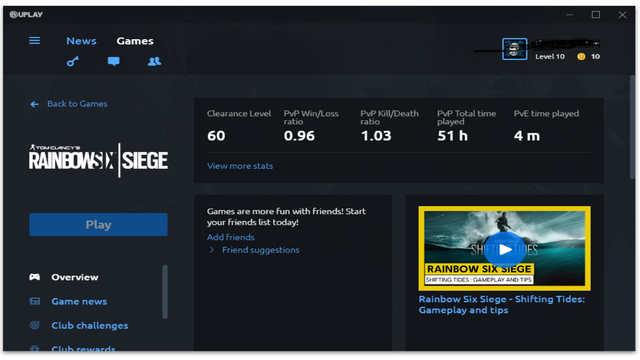Viewport: 640px width, 360px height.
Task: Open Club rewards section
Action: [83, 348]
